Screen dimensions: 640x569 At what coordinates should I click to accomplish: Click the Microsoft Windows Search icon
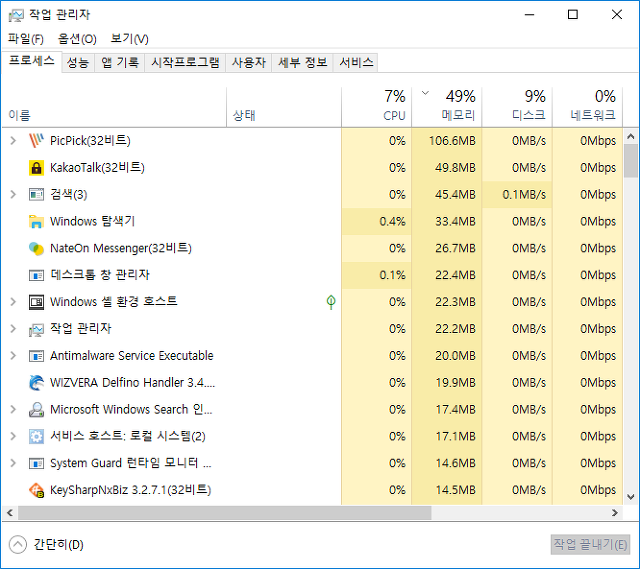tap(36, 410)
